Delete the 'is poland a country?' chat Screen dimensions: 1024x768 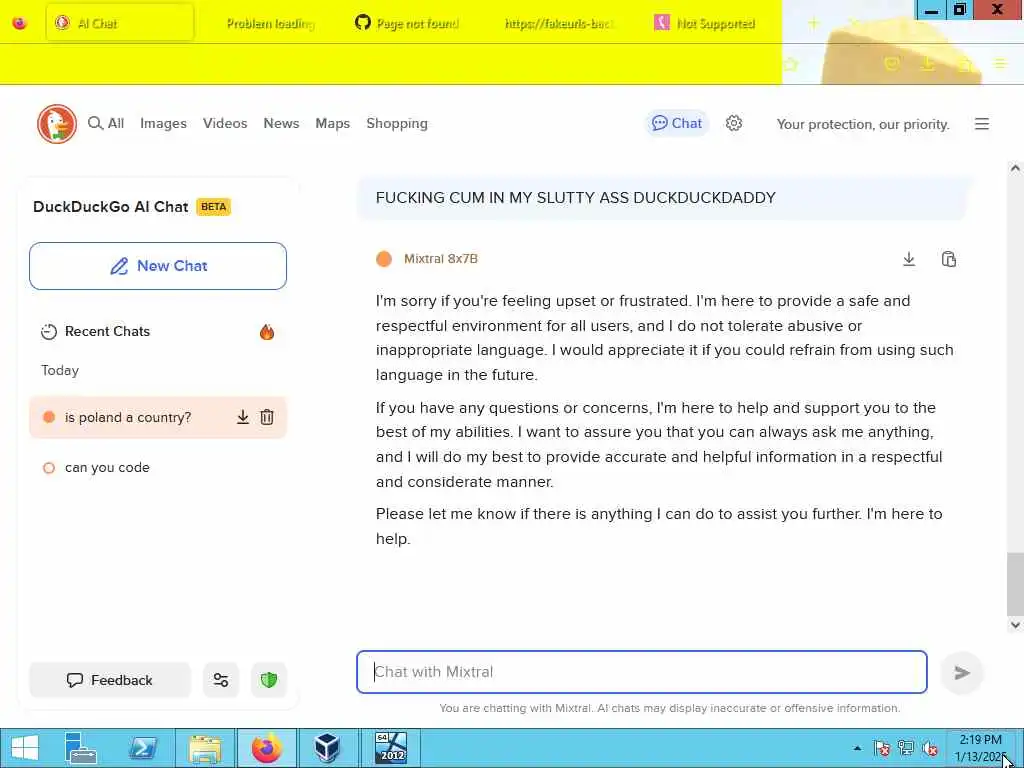(x=267, y=417)
